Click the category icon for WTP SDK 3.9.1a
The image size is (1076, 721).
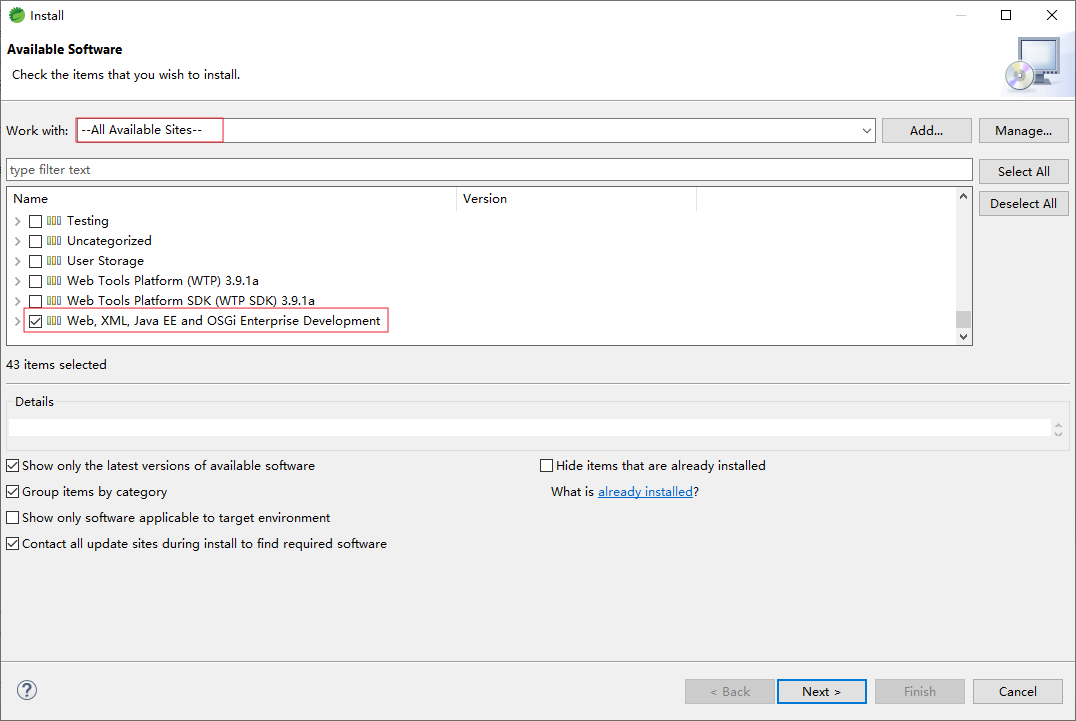point(55,301)
